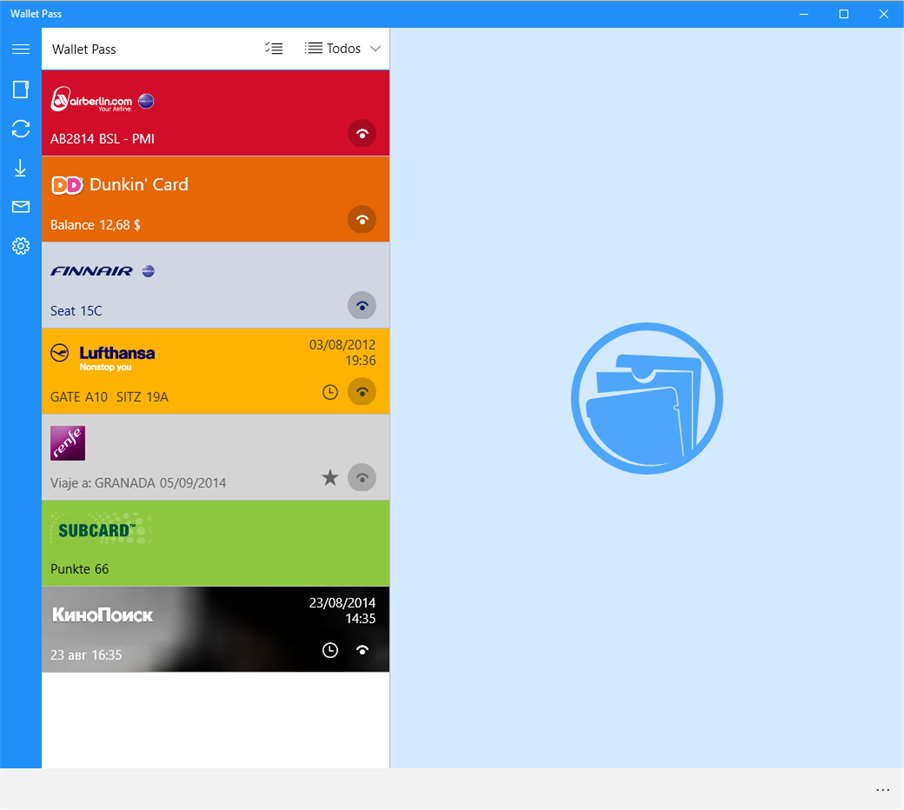Viewport: 904px width, 810px height.
Task: Click the renfe purple logo thumbnail
Action: pyautogui.click(x=67, y=443)
